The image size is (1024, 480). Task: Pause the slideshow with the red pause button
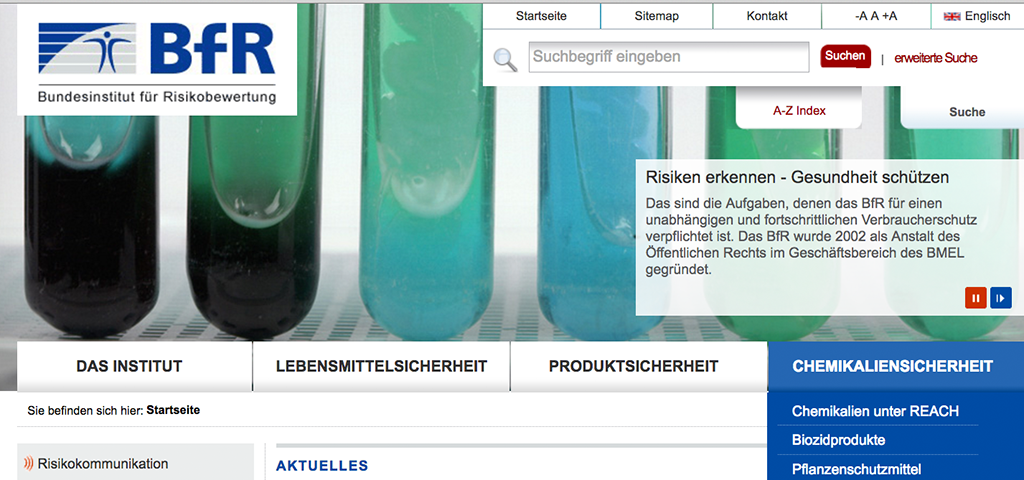(976, 298)
